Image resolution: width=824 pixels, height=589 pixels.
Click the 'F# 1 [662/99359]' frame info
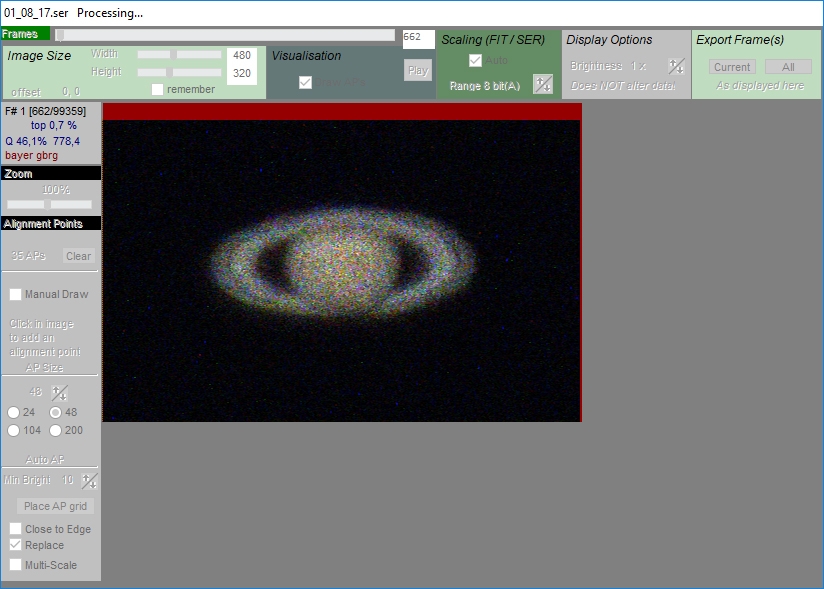pyautogui.click(x=45, y=111)
